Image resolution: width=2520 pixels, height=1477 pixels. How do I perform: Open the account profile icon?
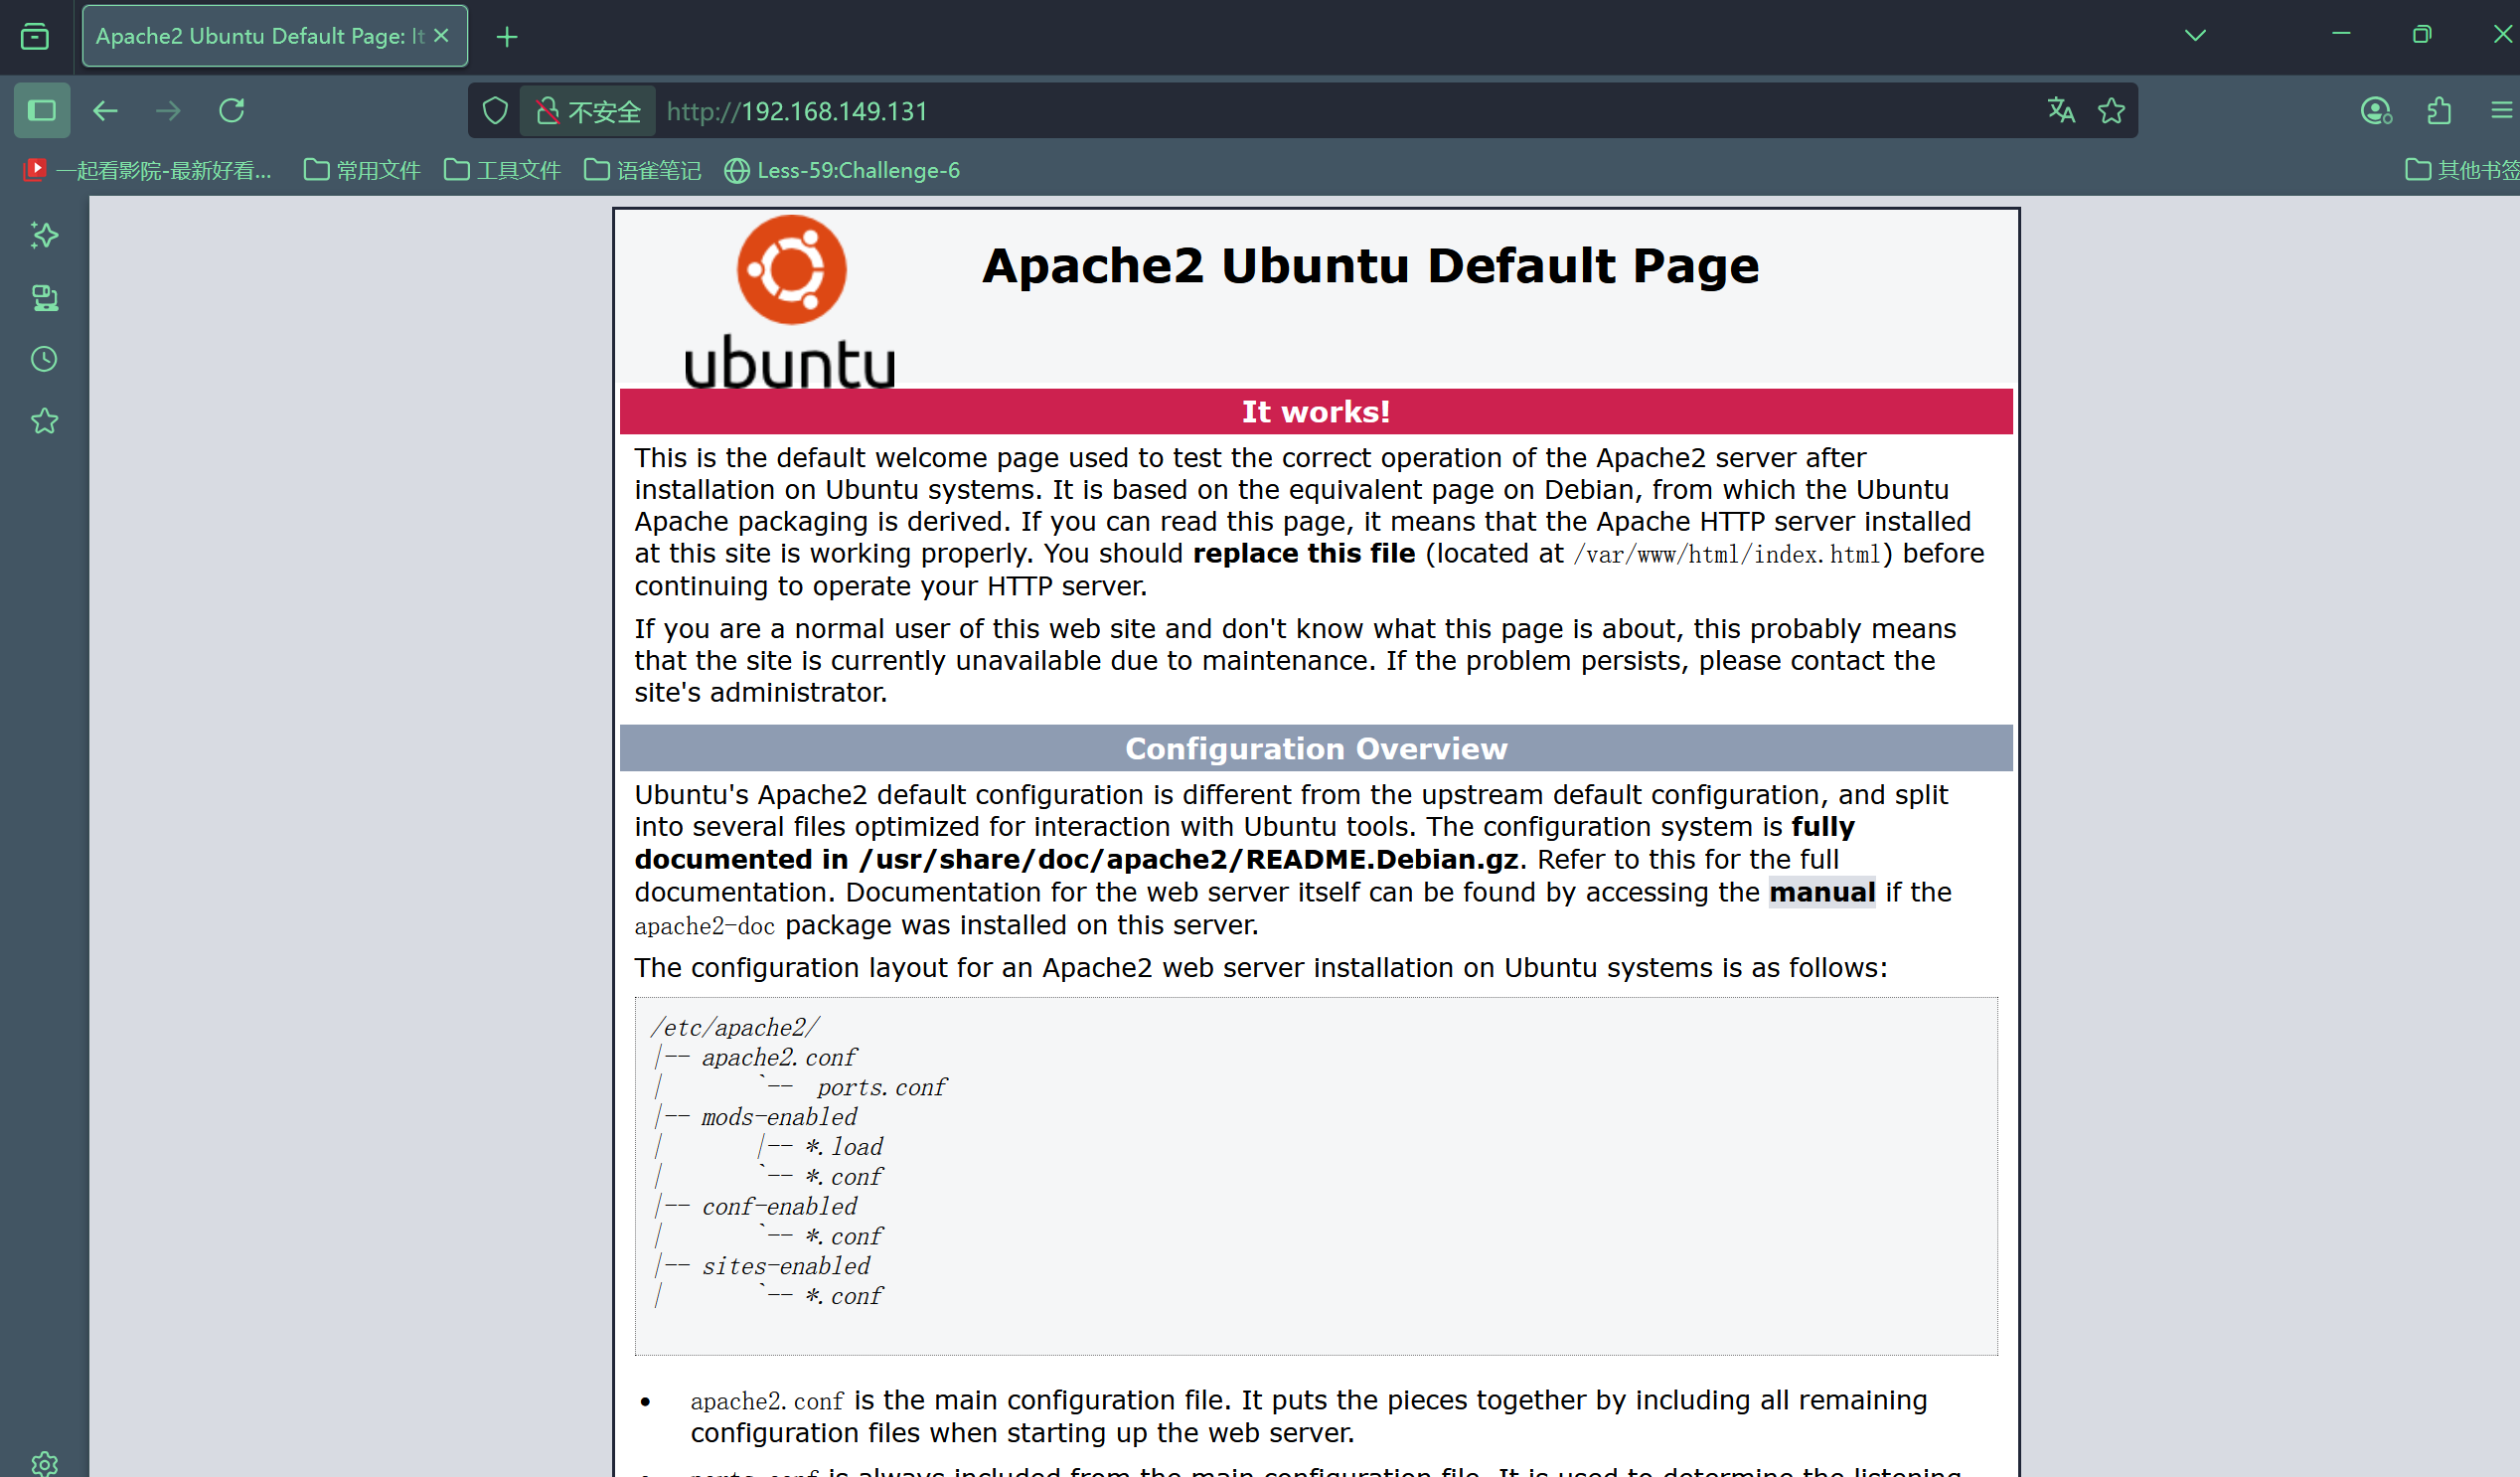pos(2376,111)
